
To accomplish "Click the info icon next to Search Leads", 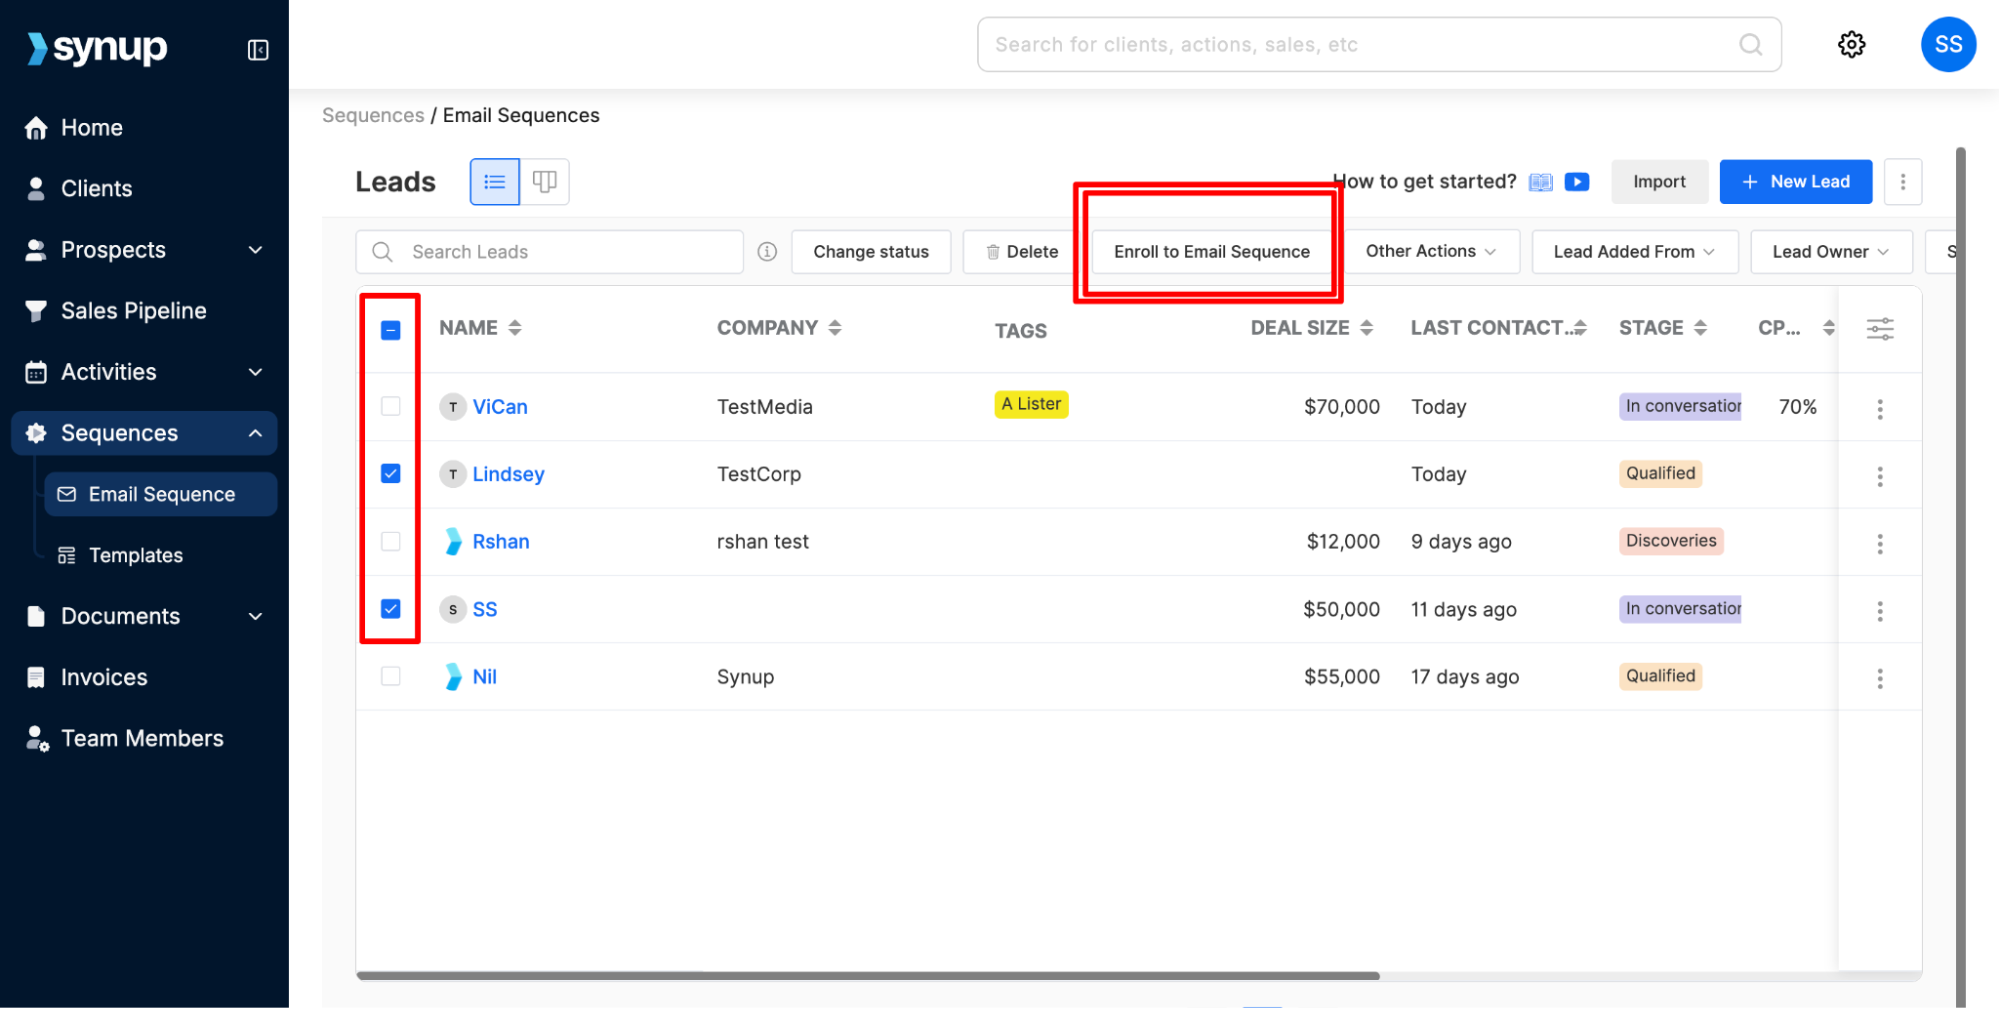I will click(x=767, y=252).
